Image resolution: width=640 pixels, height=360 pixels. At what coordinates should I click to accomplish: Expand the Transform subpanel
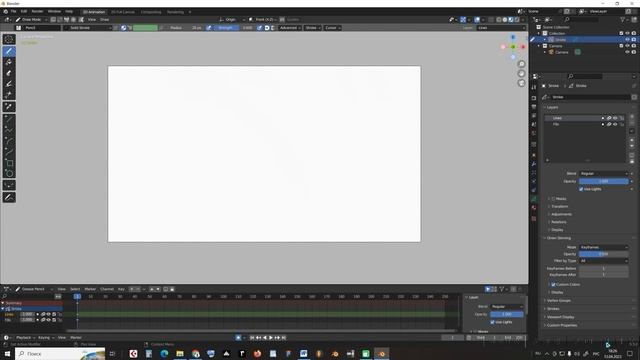pyautogui.click(x=559, y=207)
